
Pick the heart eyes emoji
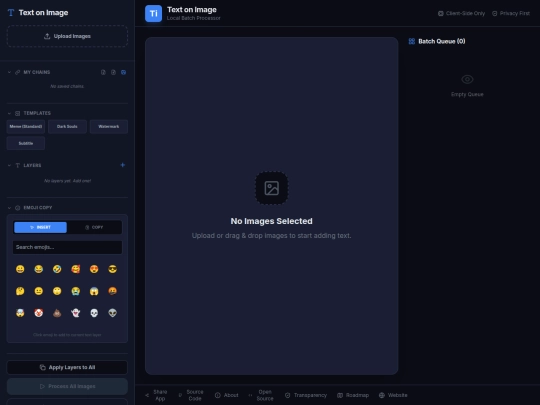point(94,269)
